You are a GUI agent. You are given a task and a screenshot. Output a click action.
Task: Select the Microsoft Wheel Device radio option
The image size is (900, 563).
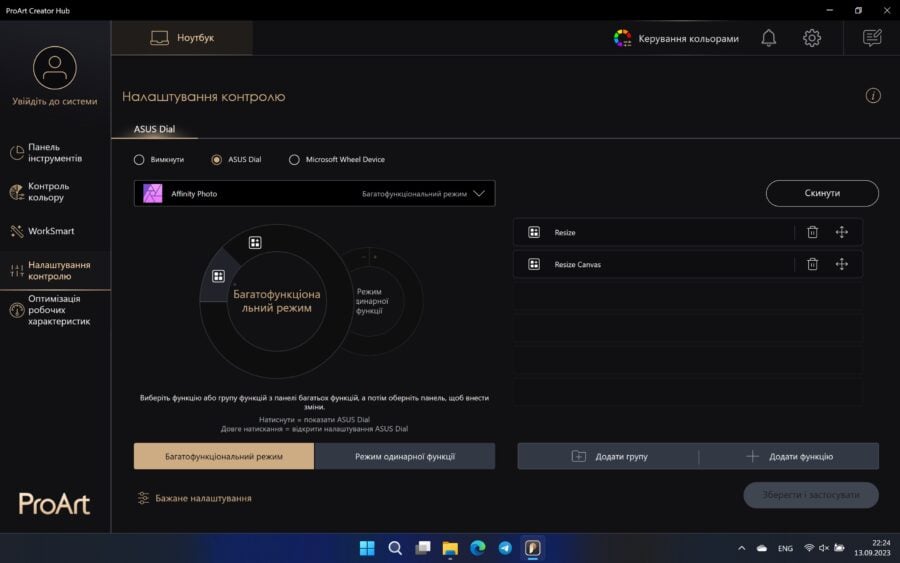(294, 160)
